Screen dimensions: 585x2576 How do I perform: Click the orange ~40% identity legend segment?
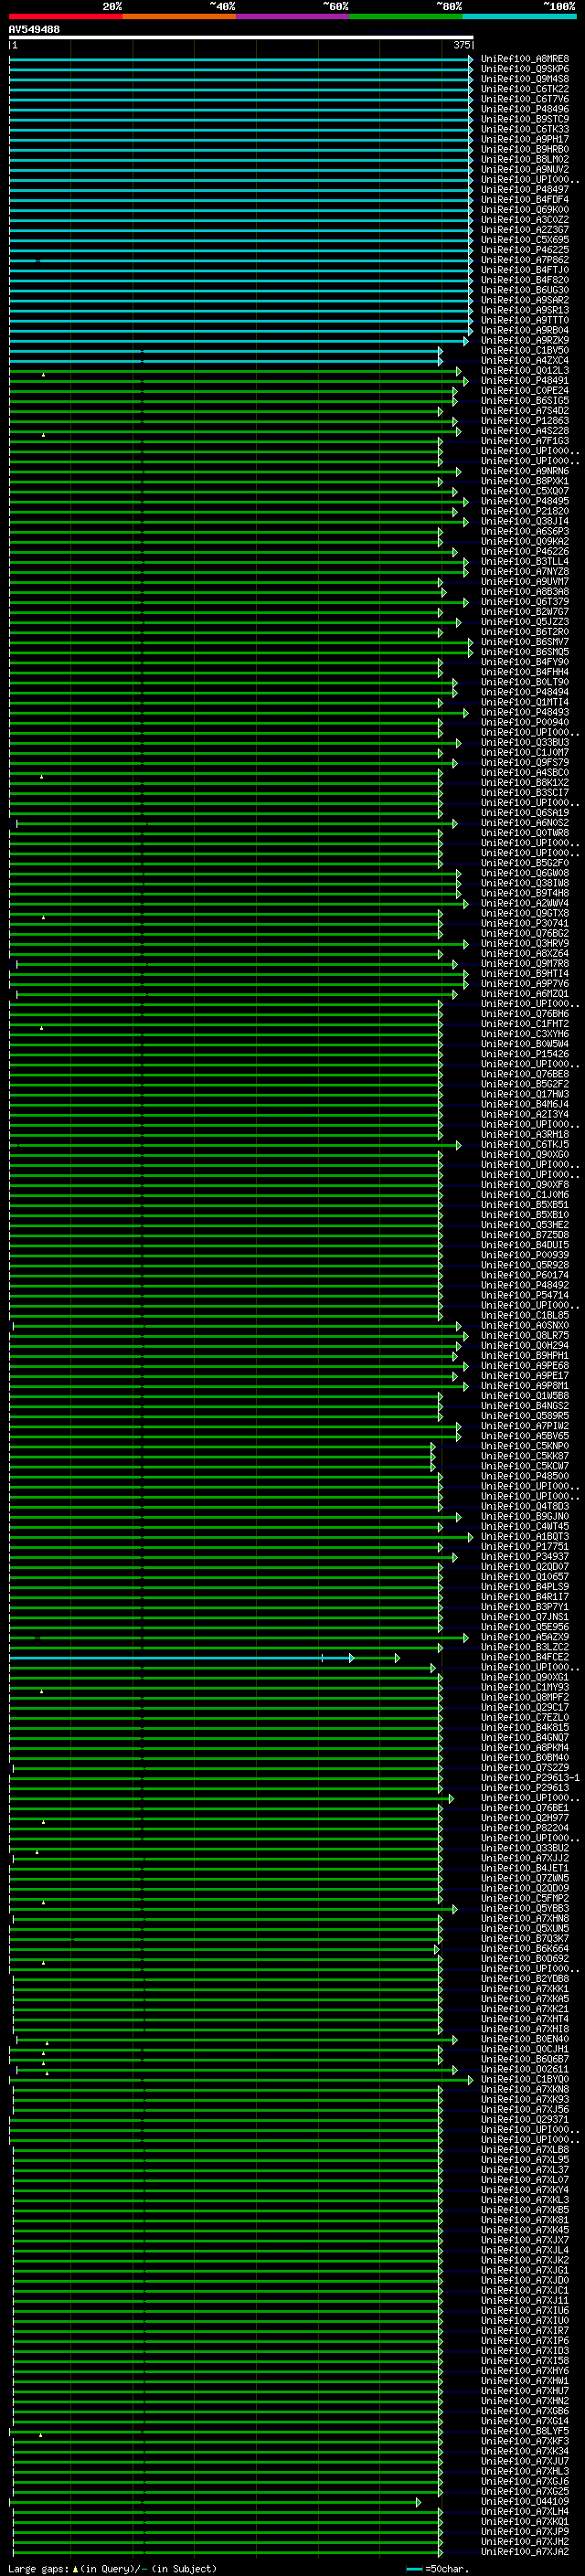[179, 16]
